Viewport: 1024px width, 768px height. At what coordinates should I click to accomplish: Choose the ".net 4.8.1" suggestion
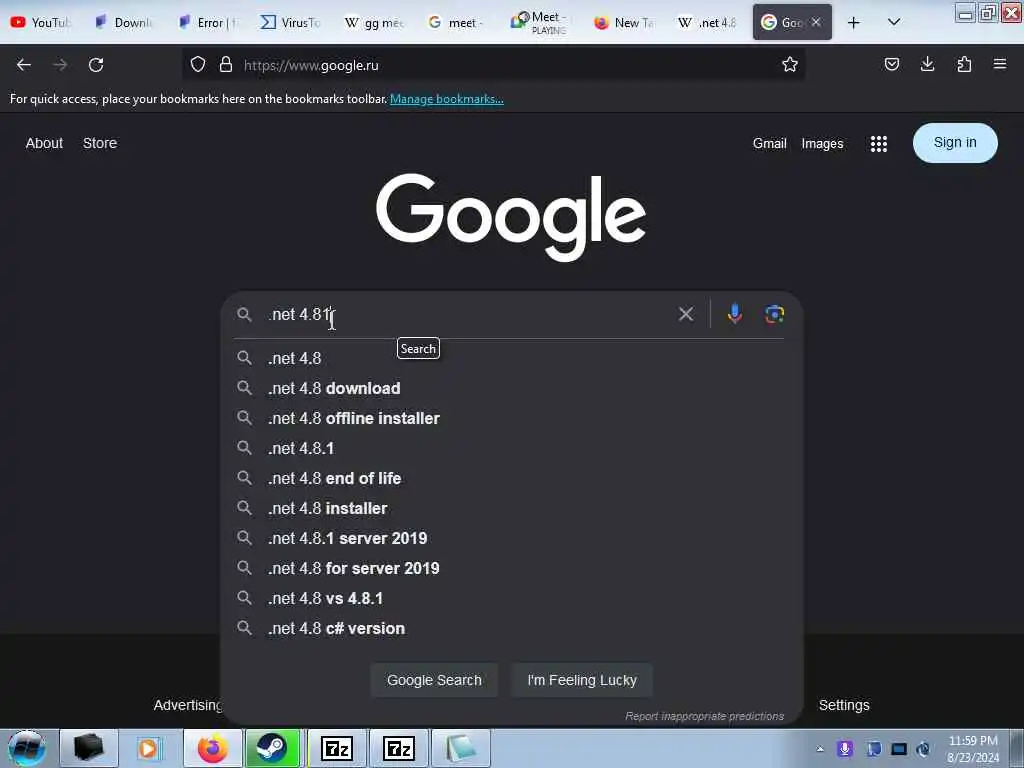point(511,448)
